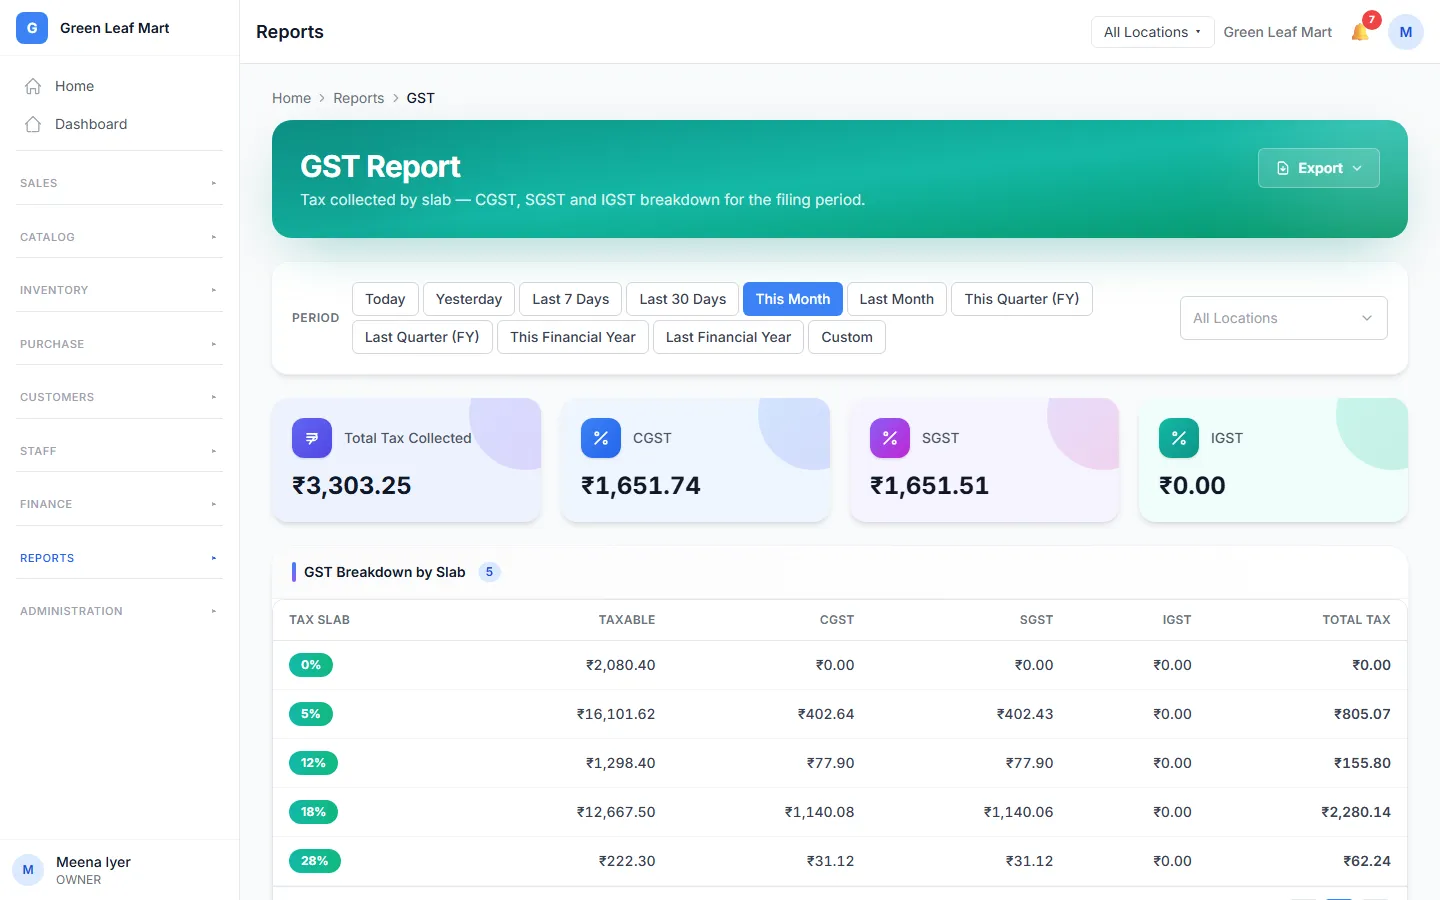Open Dashboard in the sidebar

point(119,124)
